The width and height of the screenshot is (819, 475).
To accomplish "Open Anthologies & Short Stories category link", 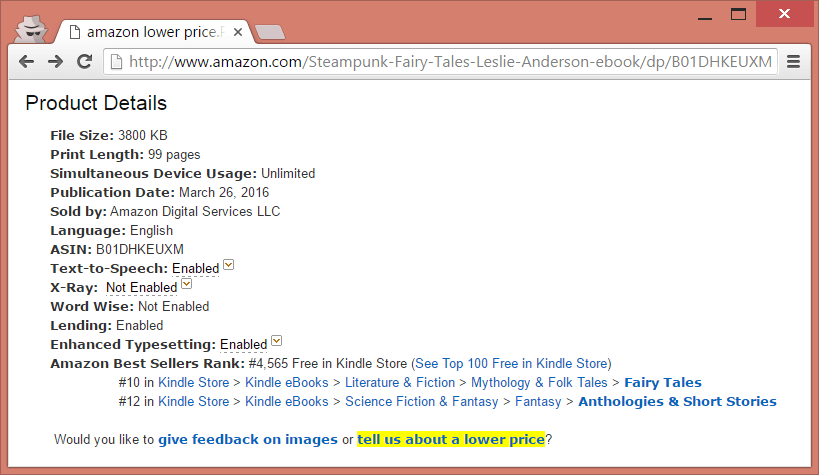I will click(x=677, y=401).
